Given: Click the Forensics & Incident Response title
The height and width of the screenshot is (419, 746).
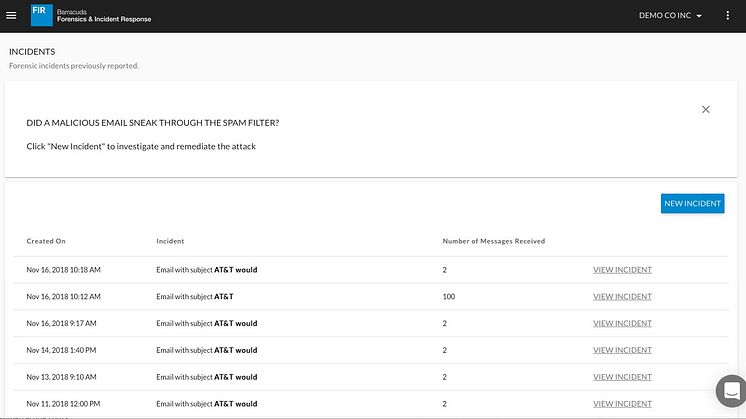Looking at the screenshot, I should [104, 19].
